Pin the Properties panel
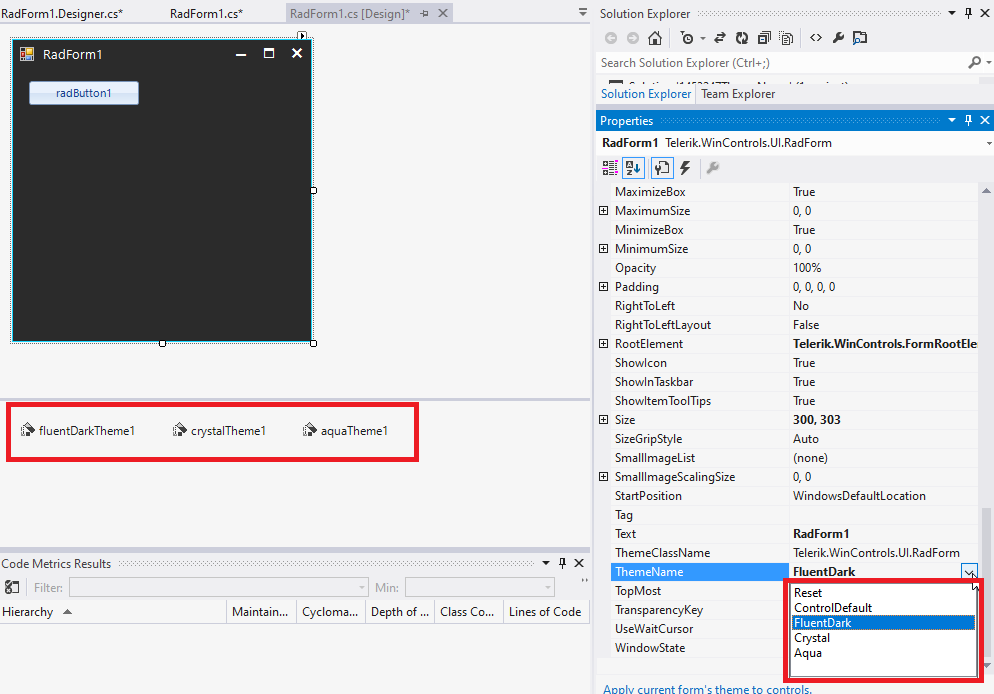This screenshot has width=994, height=694. 969,120
